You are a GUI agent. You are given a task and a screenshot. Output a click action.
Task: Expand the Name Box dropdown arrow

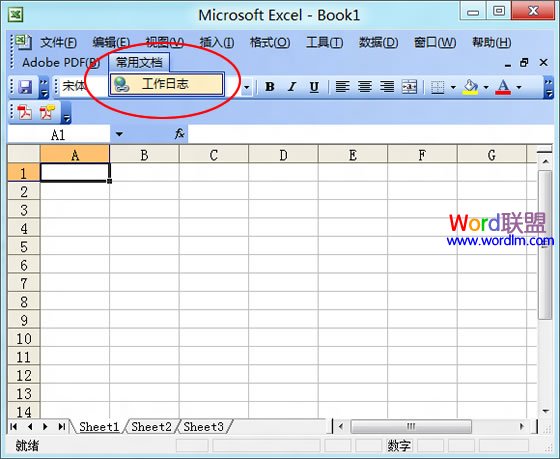pyautogui.click(x=119, y=134)
